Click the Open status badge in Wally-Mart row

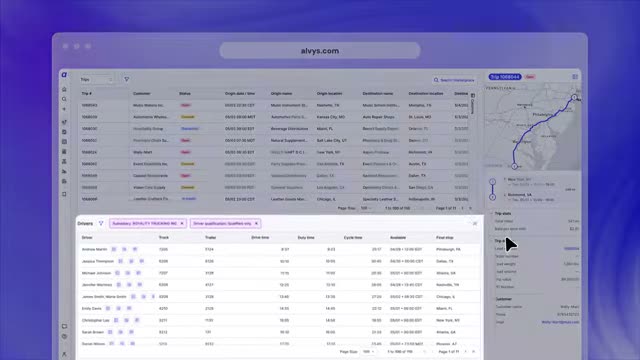pos(185,152)
